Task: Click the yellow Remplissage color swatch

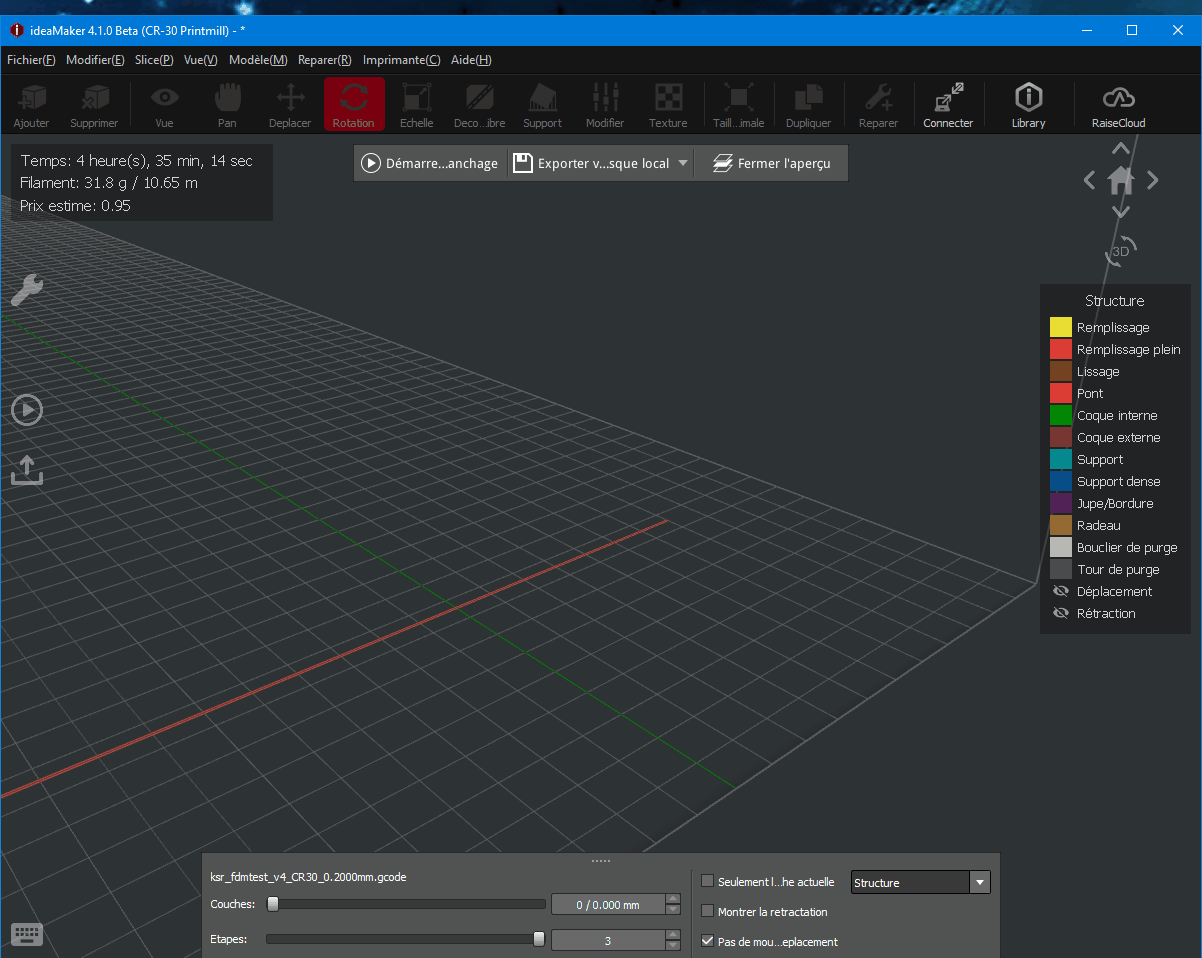Action: (x=1060, y=327)
